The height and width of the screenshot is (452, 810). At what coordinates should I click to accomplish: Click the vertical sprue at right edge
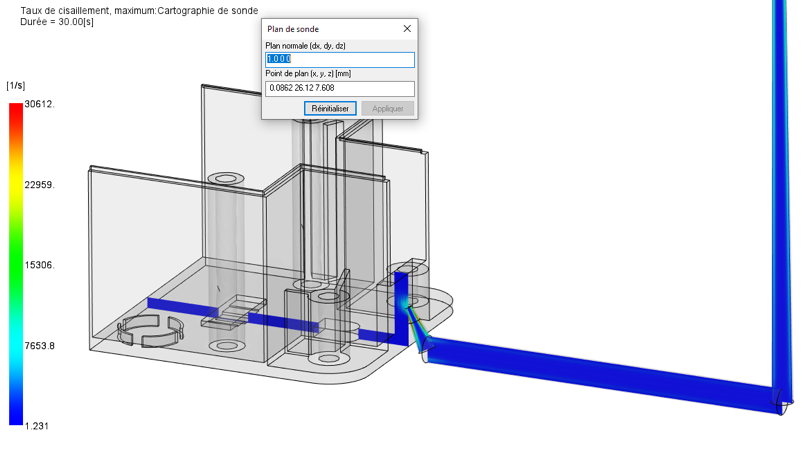[780, 200]
